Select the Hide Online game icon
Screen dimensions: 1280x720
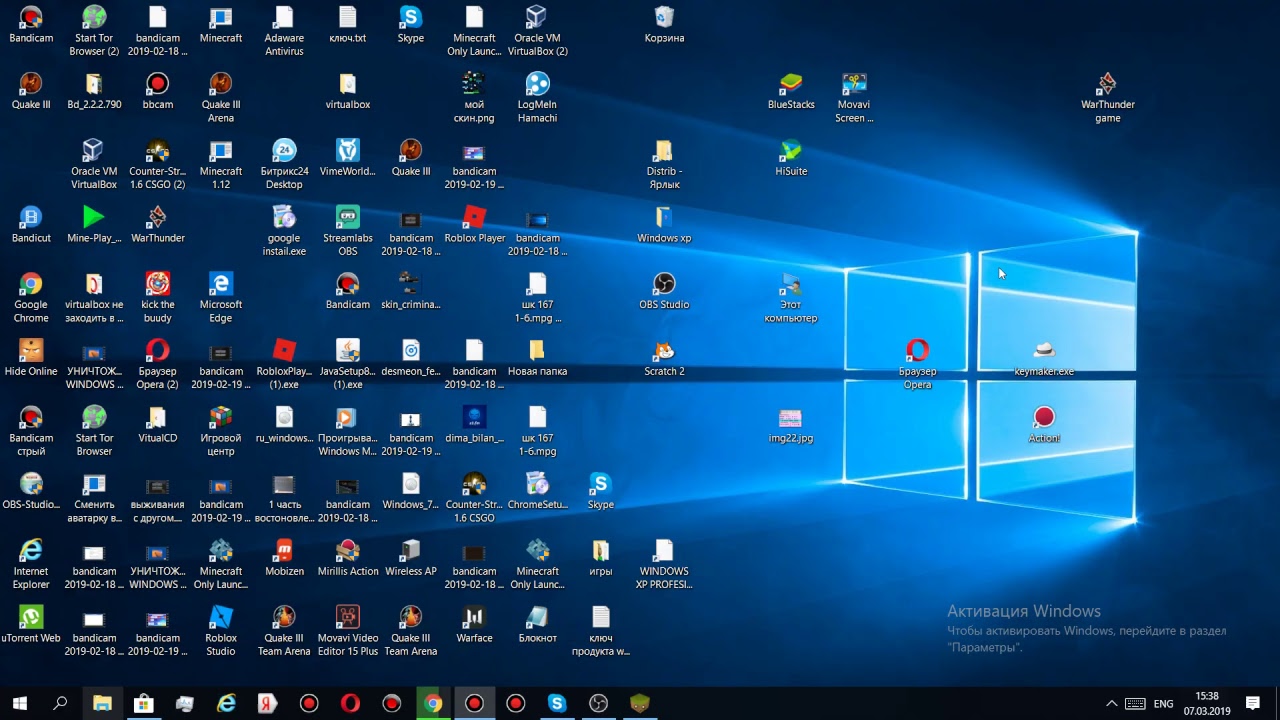pyautogui.click(x=31, y=358)
